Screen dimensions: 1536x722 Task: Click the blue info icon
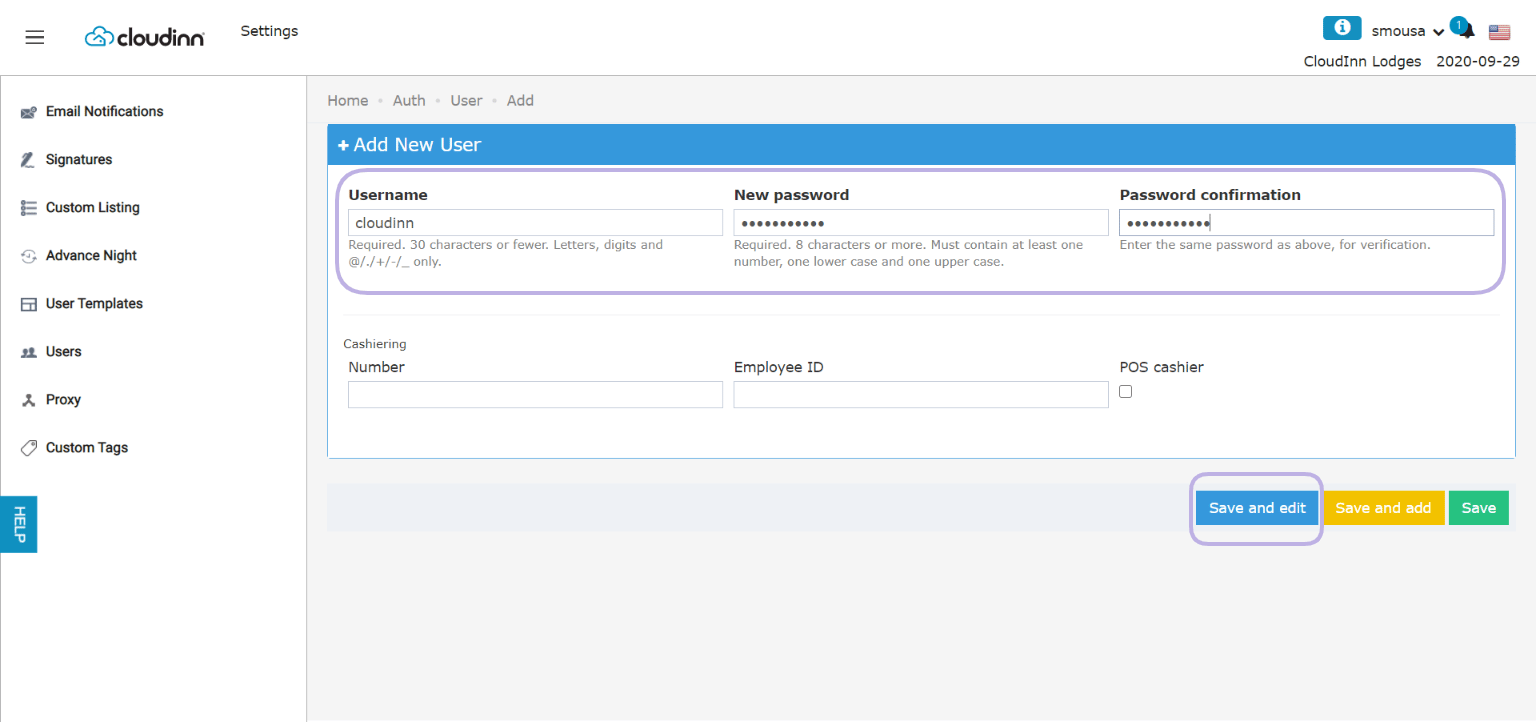(x=1342, y=28)
